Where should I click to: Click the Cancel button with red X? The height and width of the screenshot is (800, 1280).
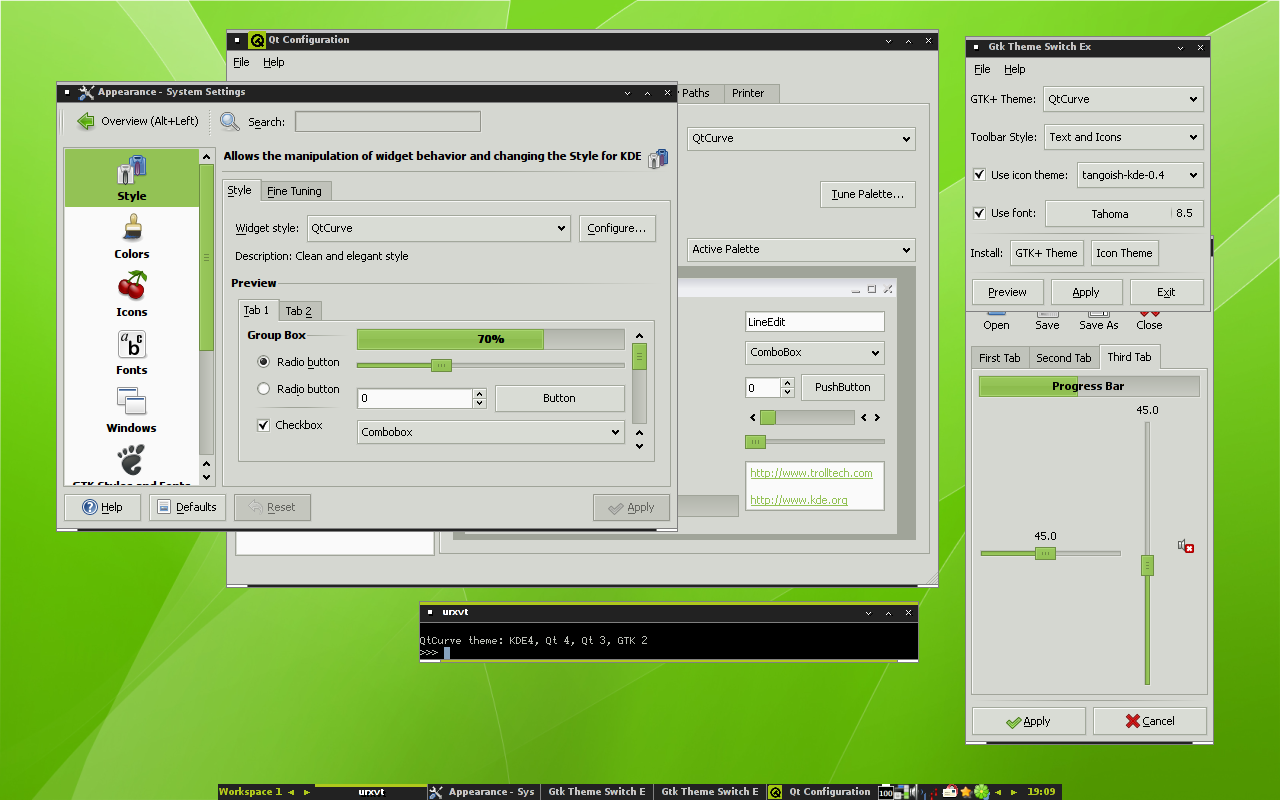(1150, 721)
